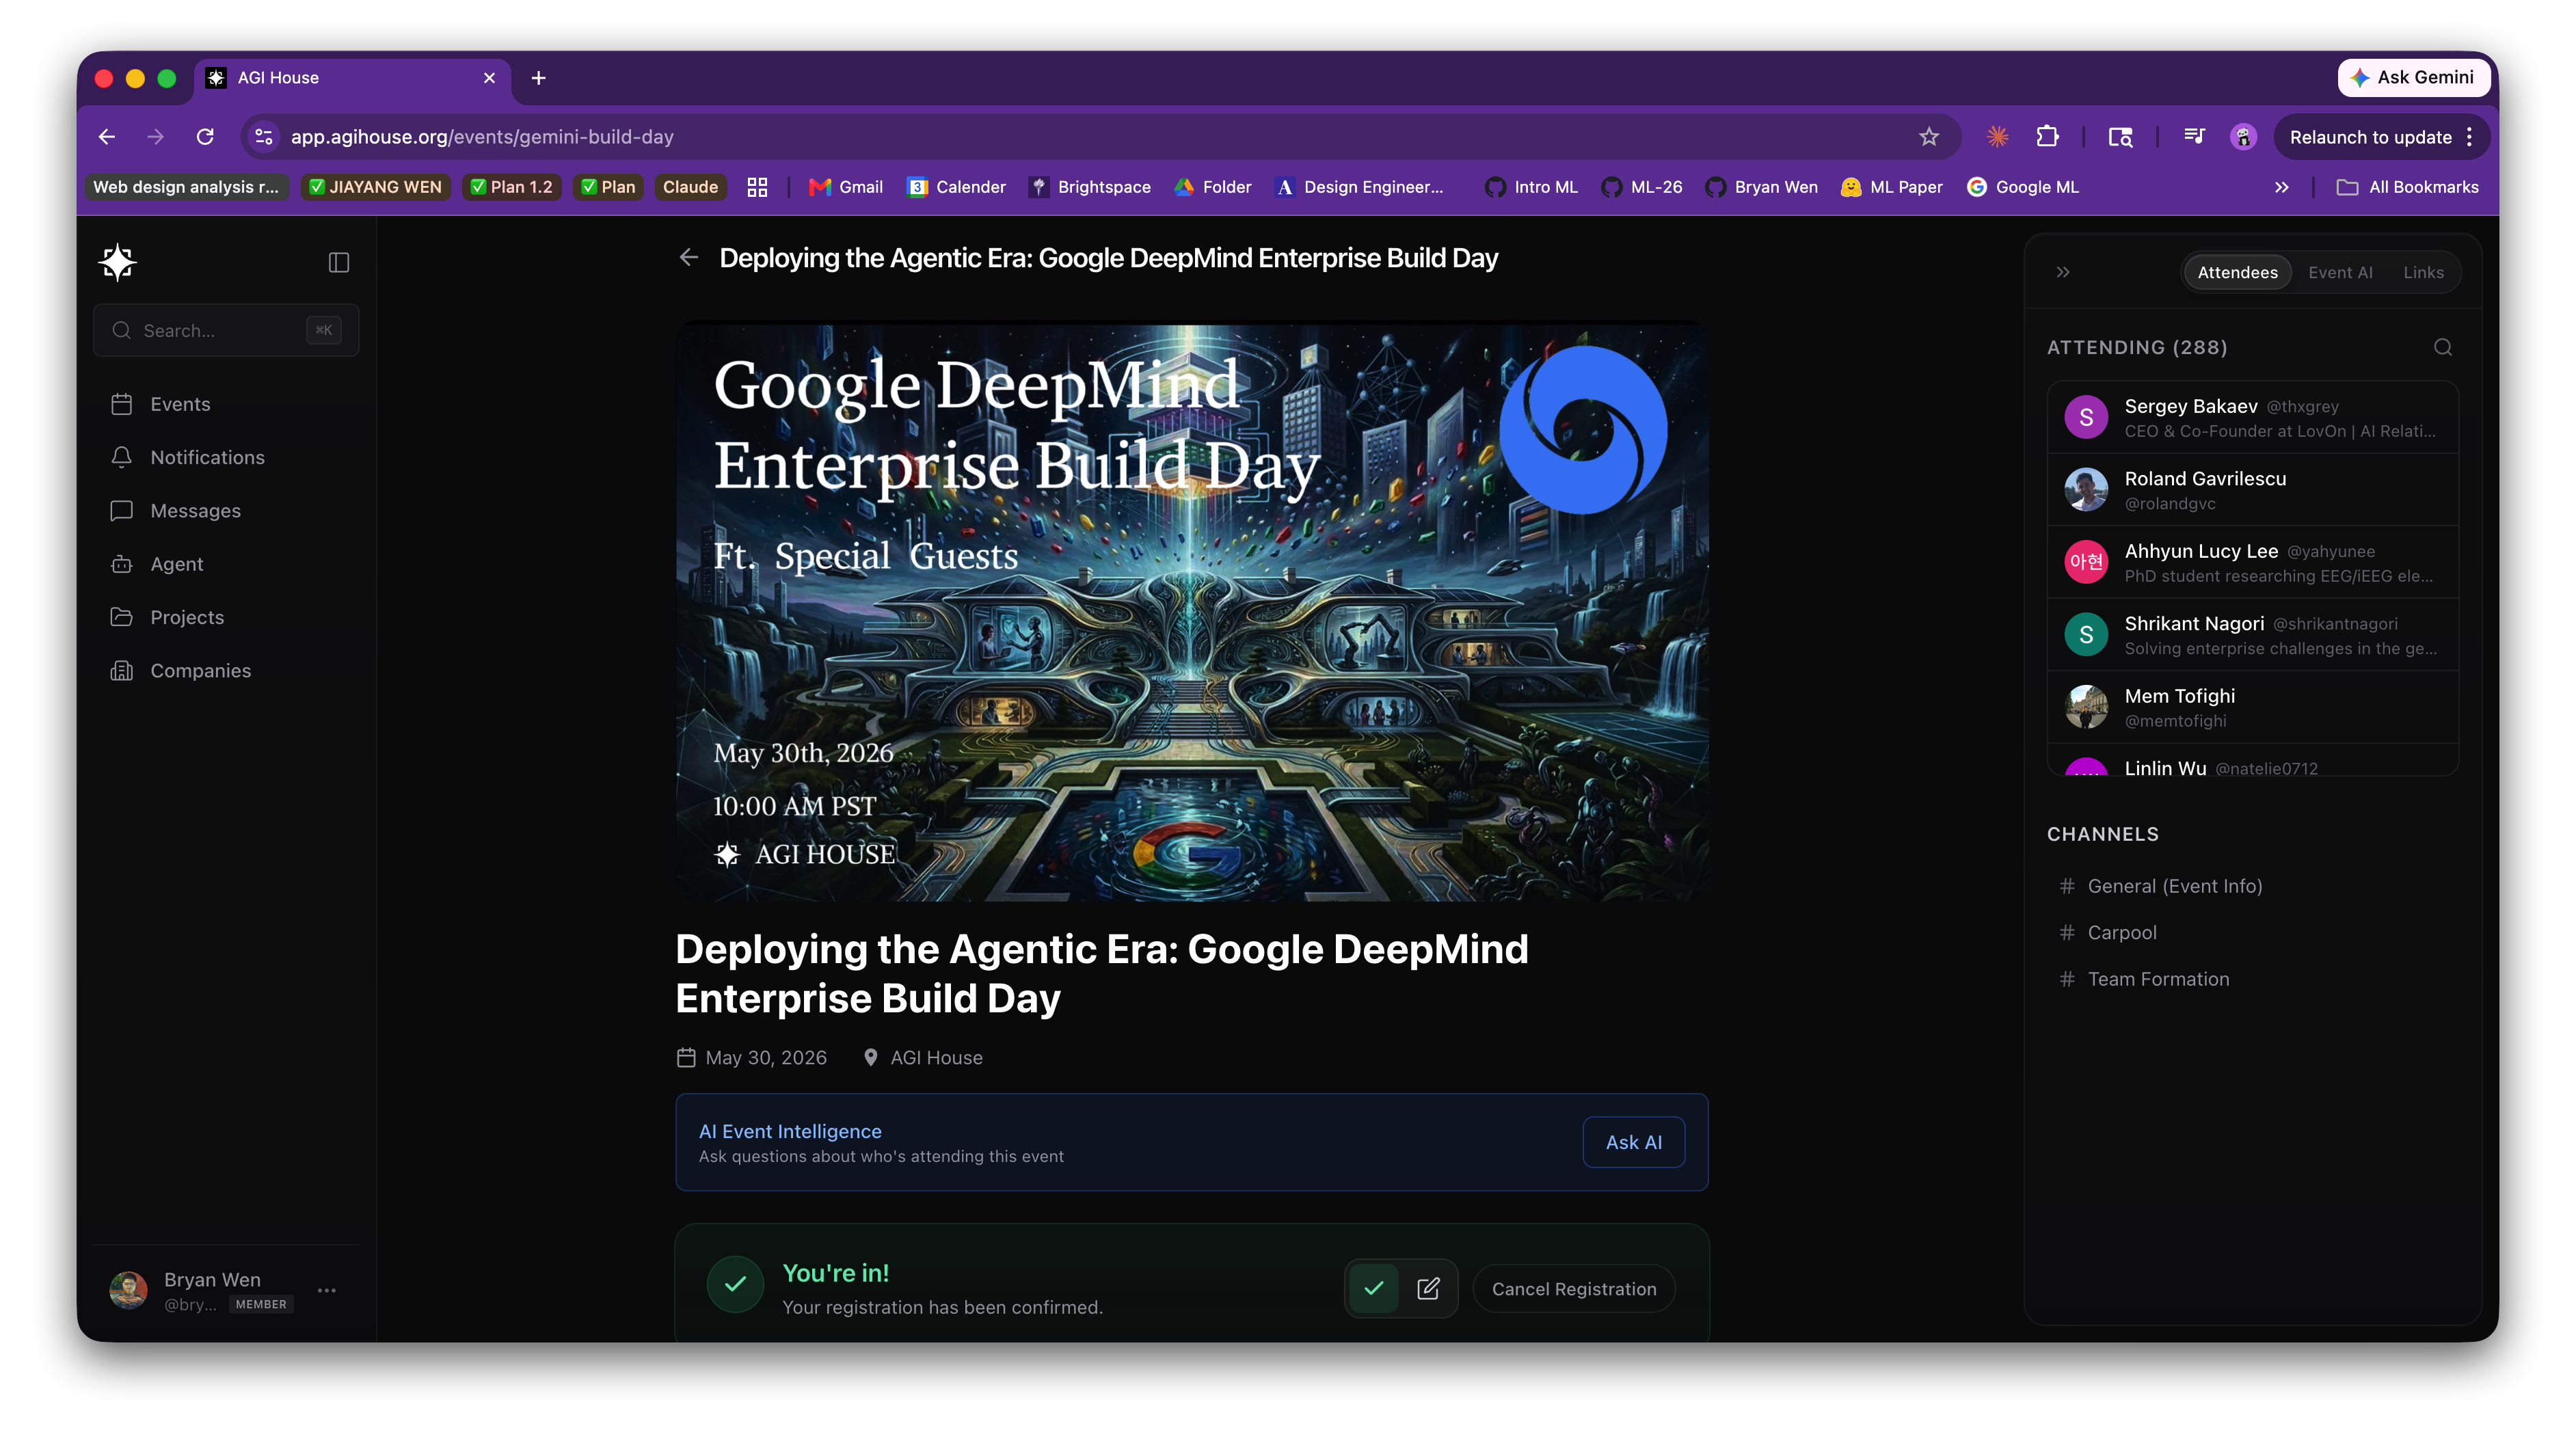Open Shrikant Nagori attendee row
This screenshot has width=2576, height=1445.
click(2253, 635)
